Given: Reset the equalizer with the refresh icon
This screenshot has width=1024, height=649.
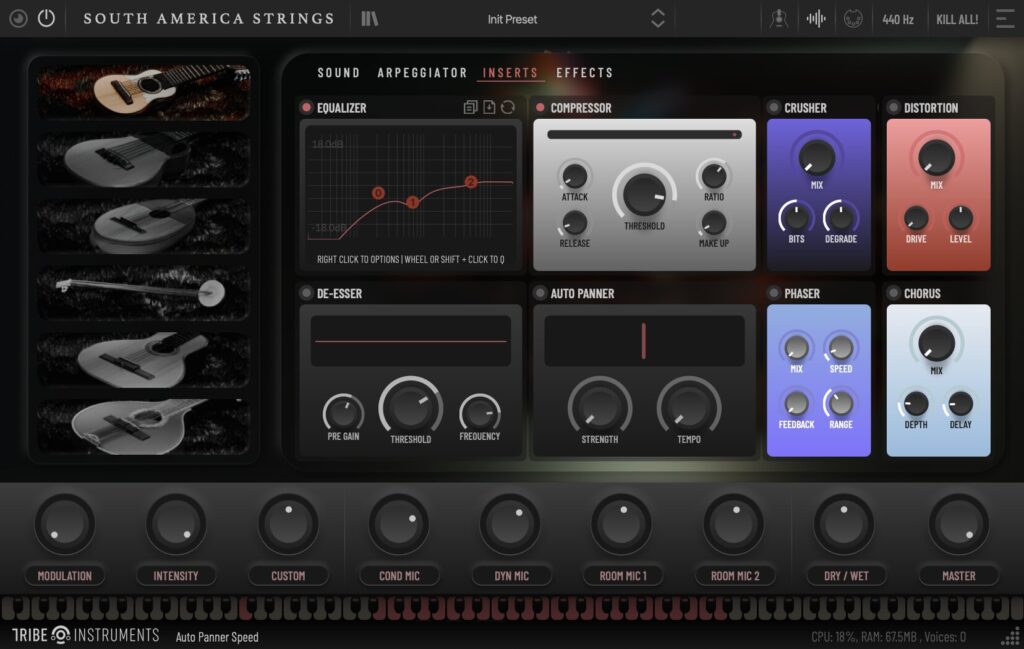Looking at the screenshot, I should click(508, 107).
